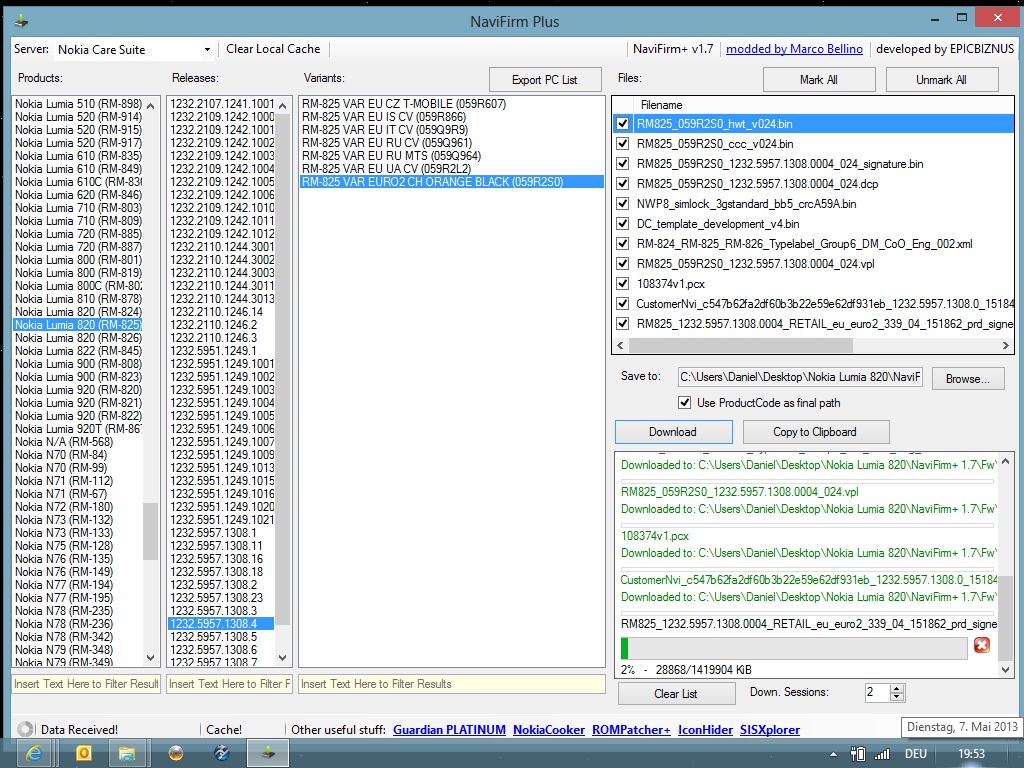Click the green download progress bar
This screenshot has height=768, width=1024.
pyautogui.click(x=794, y=648)
